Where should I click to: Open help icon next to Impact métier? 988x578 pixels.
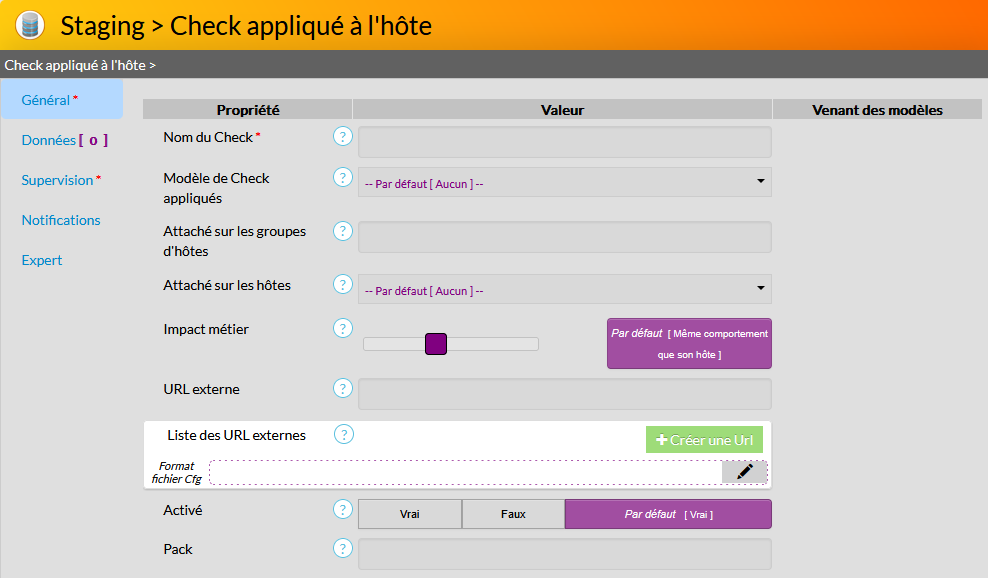343,328
